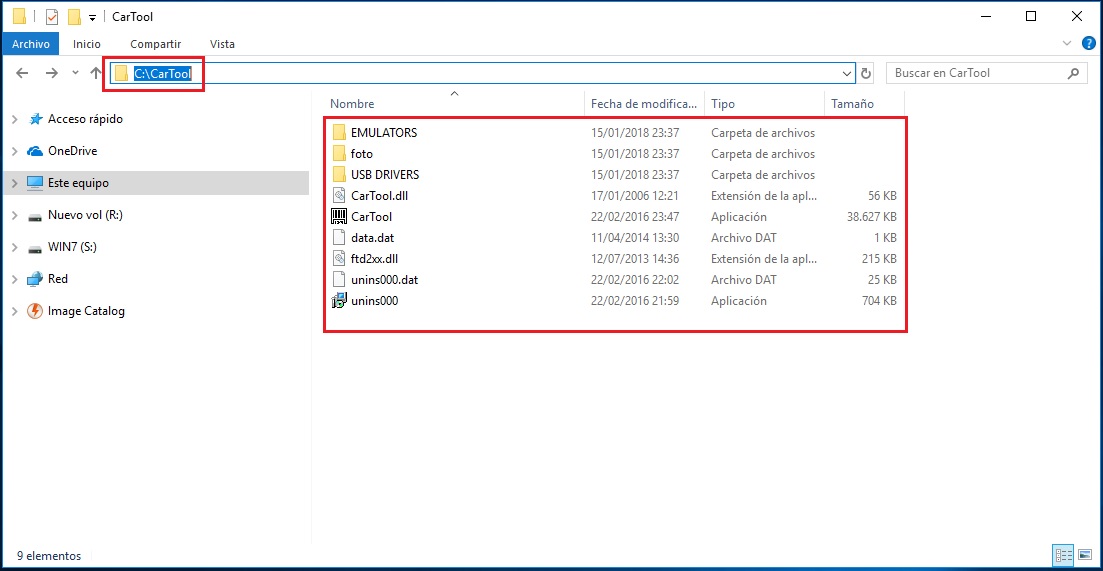Open the address bar history dropdown

coord(846,73)
